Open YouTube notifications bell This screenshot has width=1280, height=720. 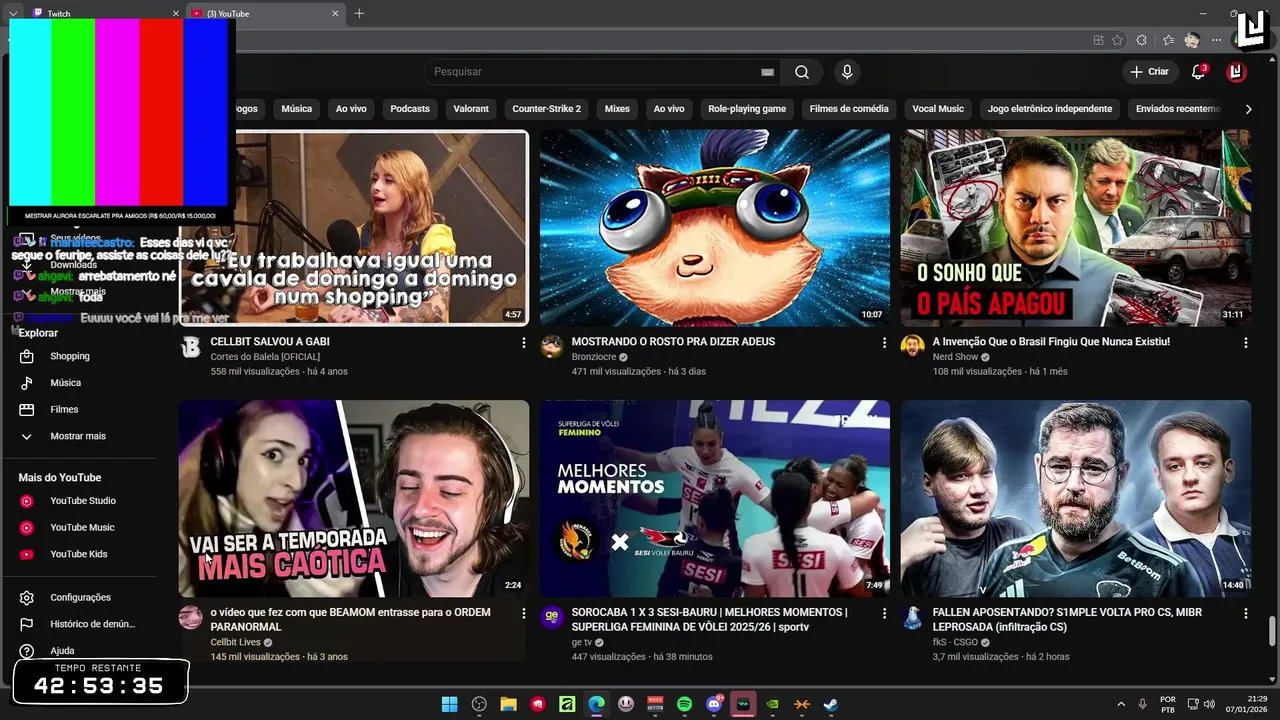click(1198, 72)
